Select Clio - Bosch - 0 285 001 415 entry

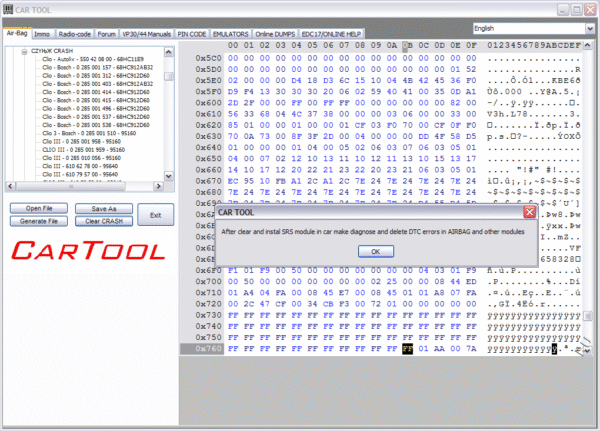tap(96, 100)
